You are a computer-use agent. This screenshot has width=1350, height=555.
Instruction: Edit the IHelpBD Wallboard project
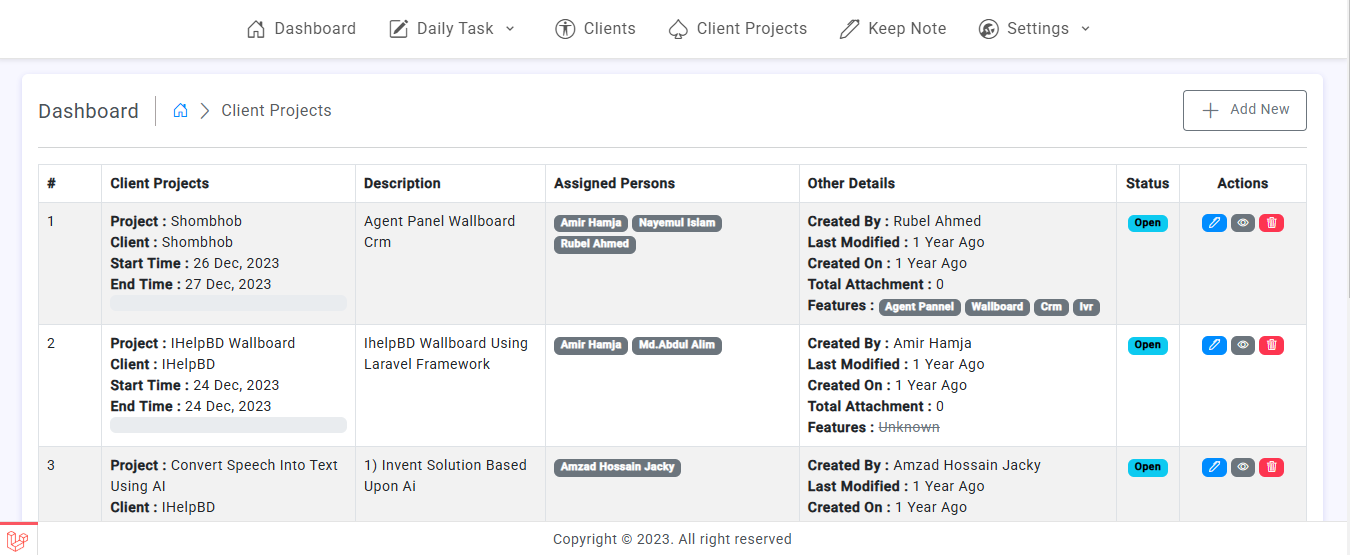click(1214, 345)
